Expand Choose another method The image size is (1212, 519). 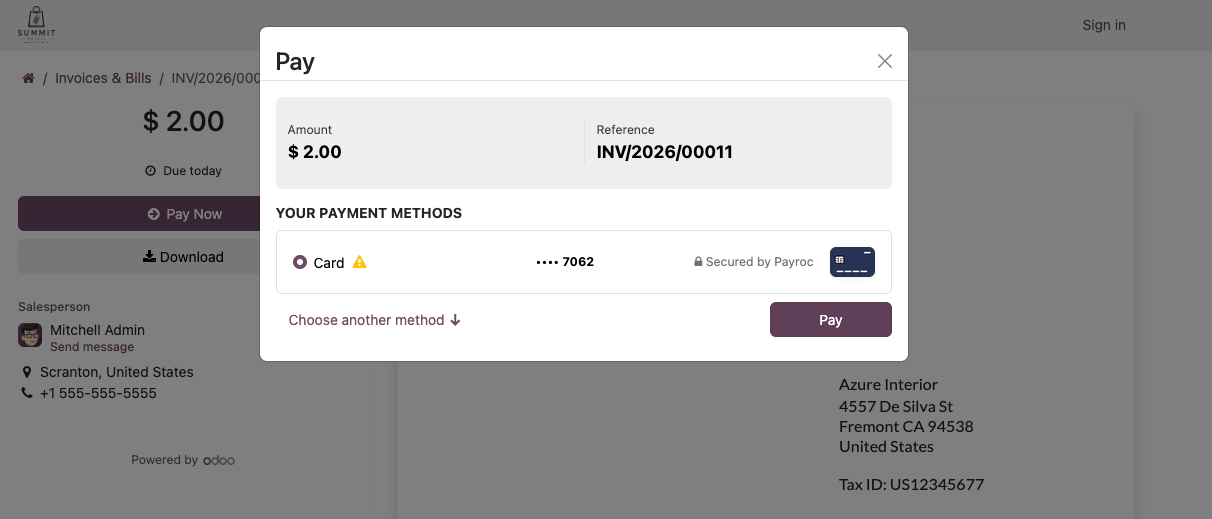coord(375,320)
